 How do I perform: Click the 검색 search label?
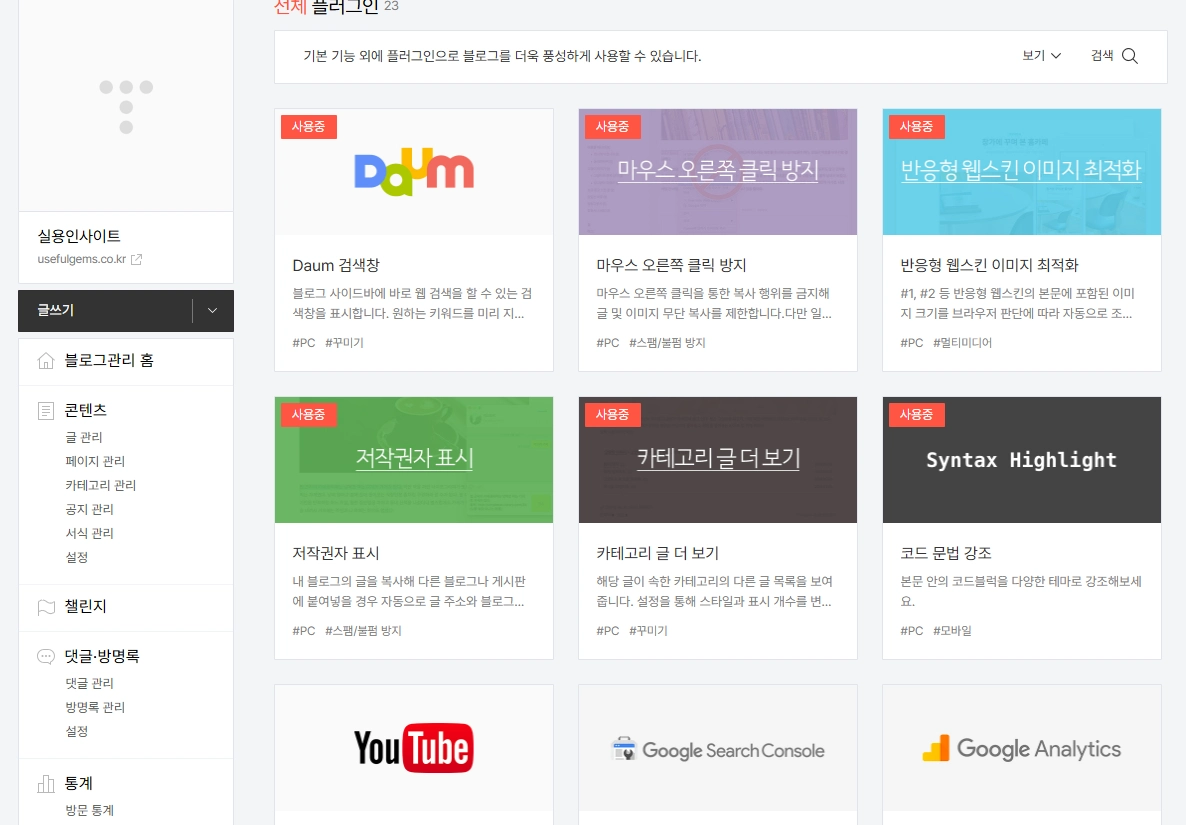point(1102,56)
